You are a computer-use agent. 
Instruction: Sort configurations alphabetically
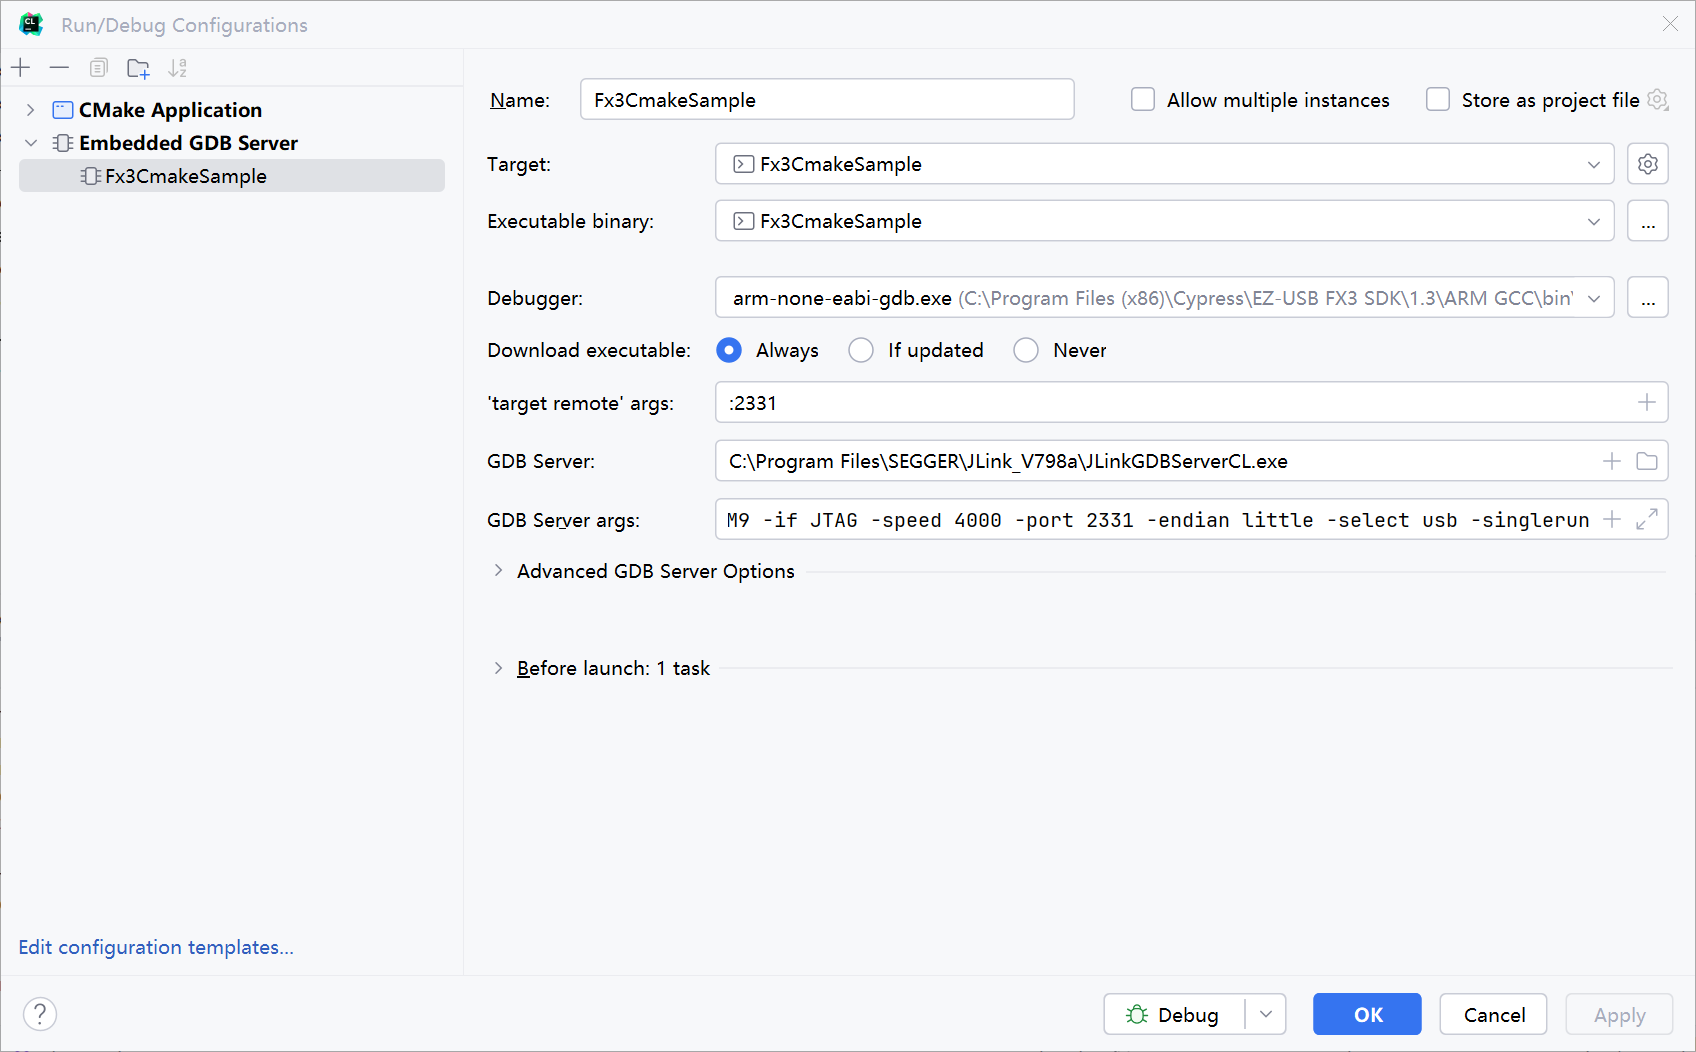(x=178, y=67)
